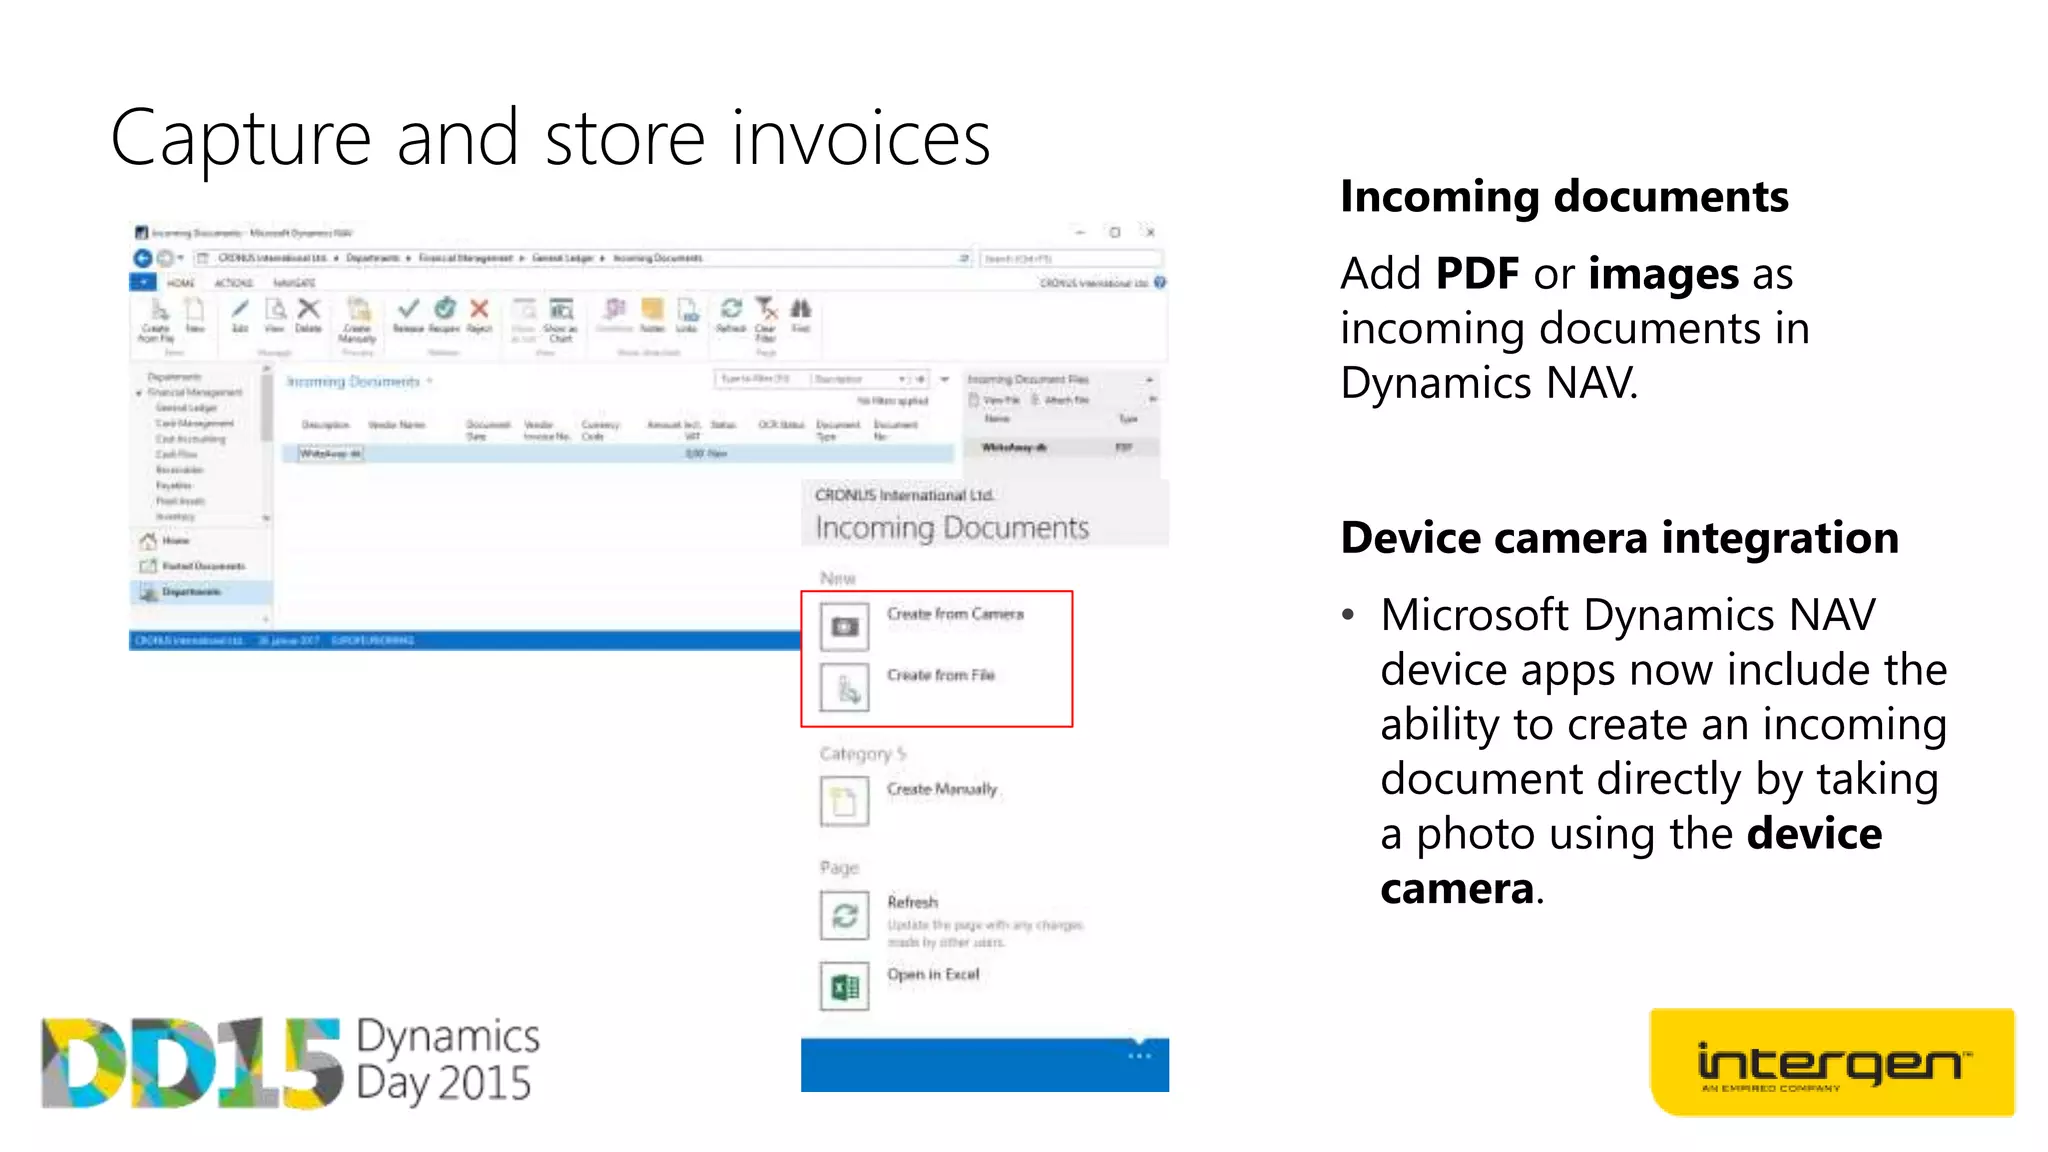Click the Vendor Name column header
Viewport: 2048px width, 1152px height.
click(x=396, y=425)
